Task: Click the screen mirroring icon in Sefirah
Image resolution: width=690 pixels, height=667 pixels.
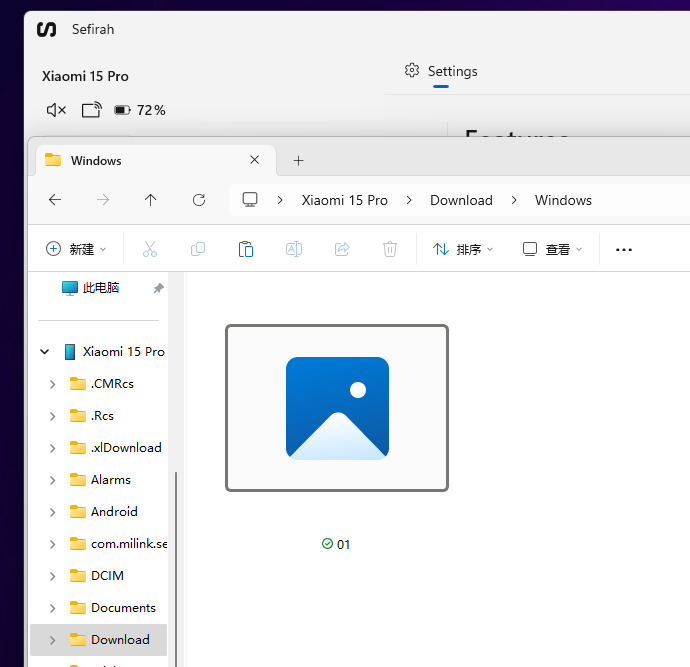Action: click(x=92, y=110)
